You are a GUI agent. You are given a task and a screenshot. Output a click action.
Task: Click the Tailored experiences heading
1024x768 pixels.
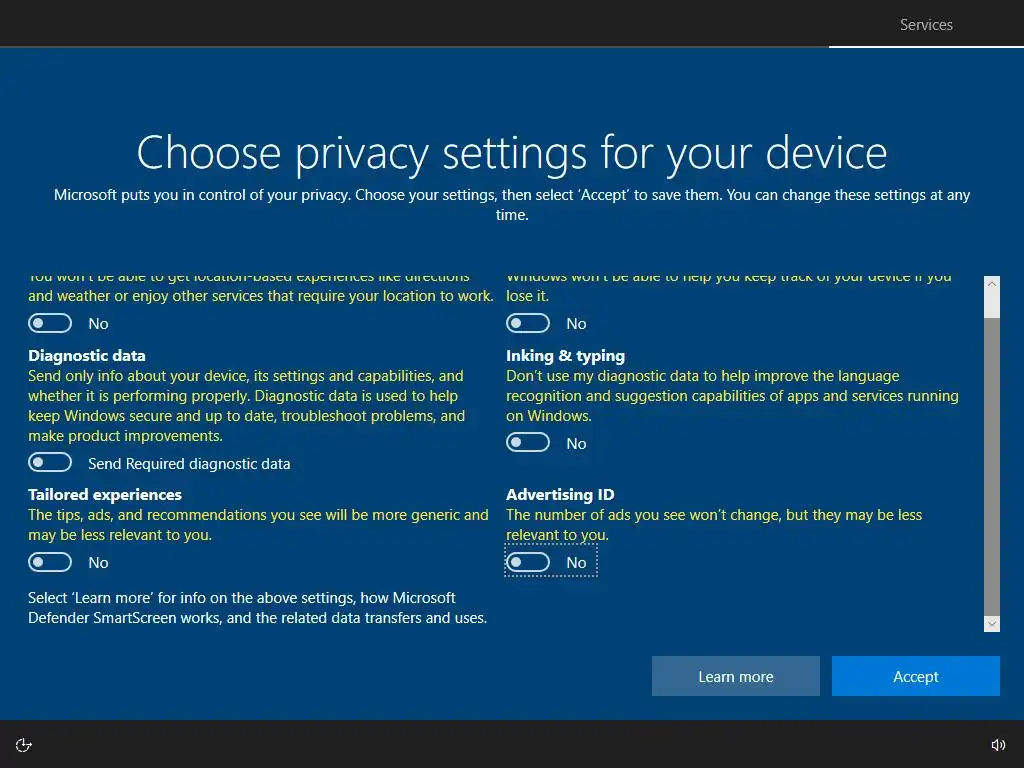(x=105, y=494)
